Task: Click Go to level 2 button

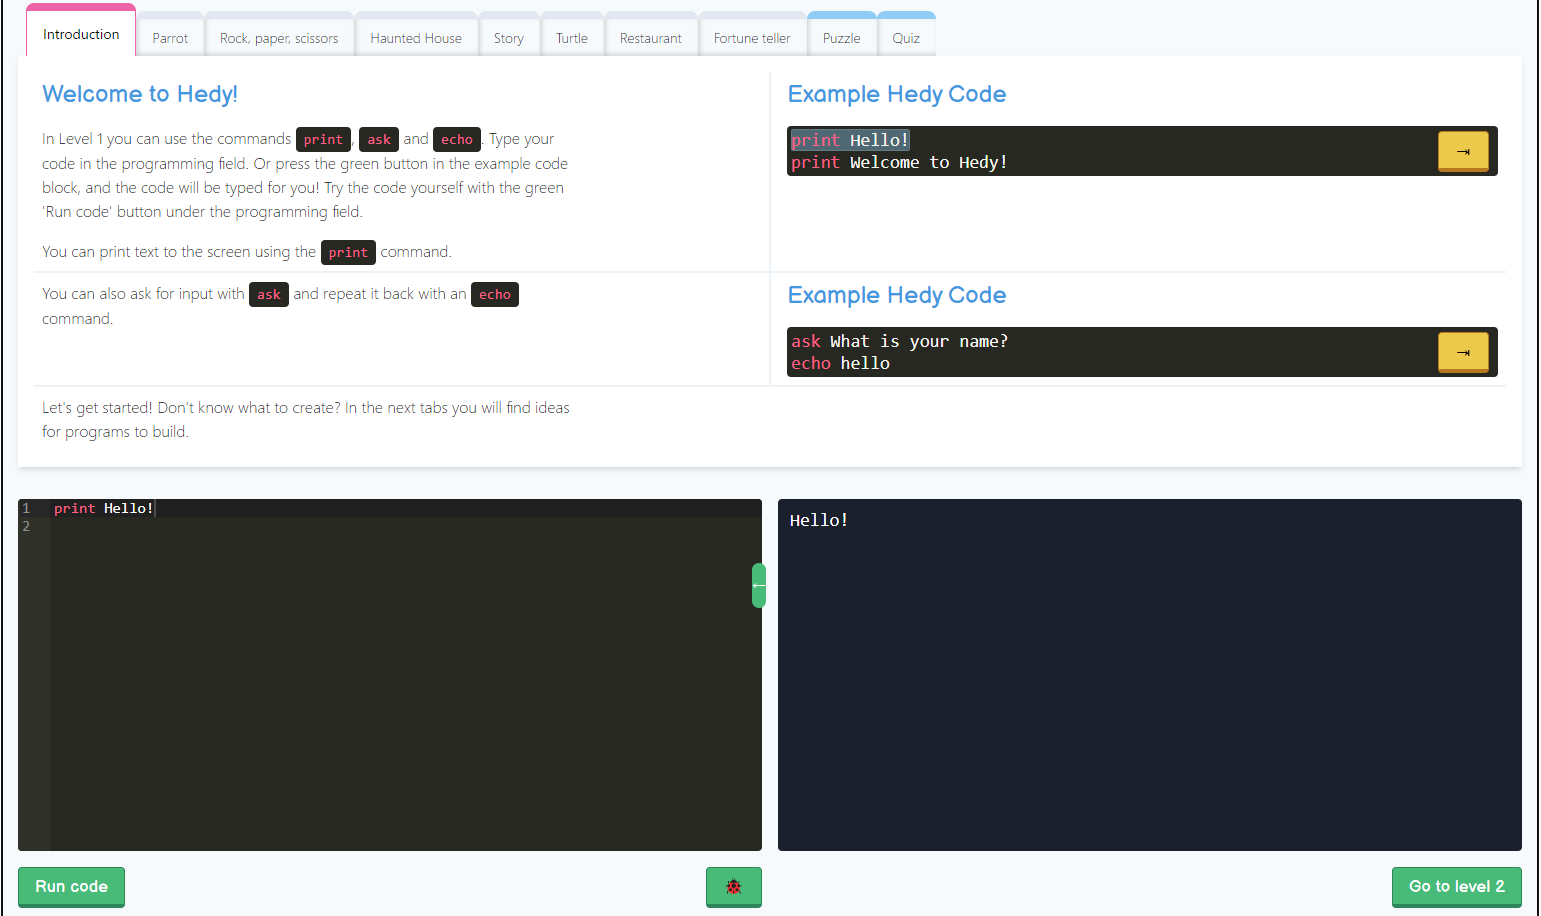Action: coord(1457,886)
